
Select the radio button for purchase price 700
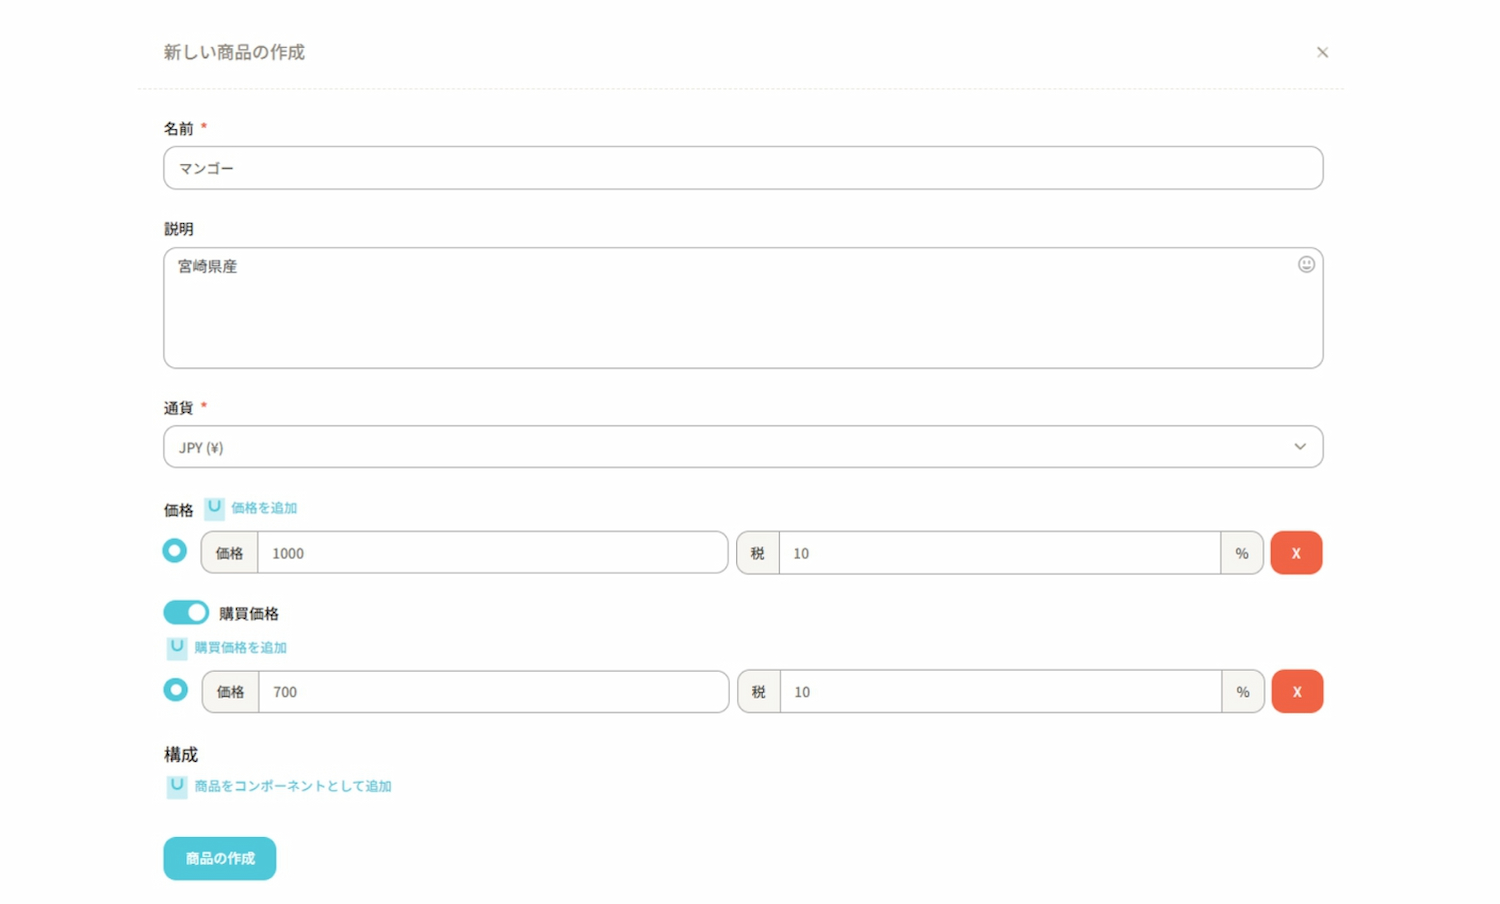(176, 690)
